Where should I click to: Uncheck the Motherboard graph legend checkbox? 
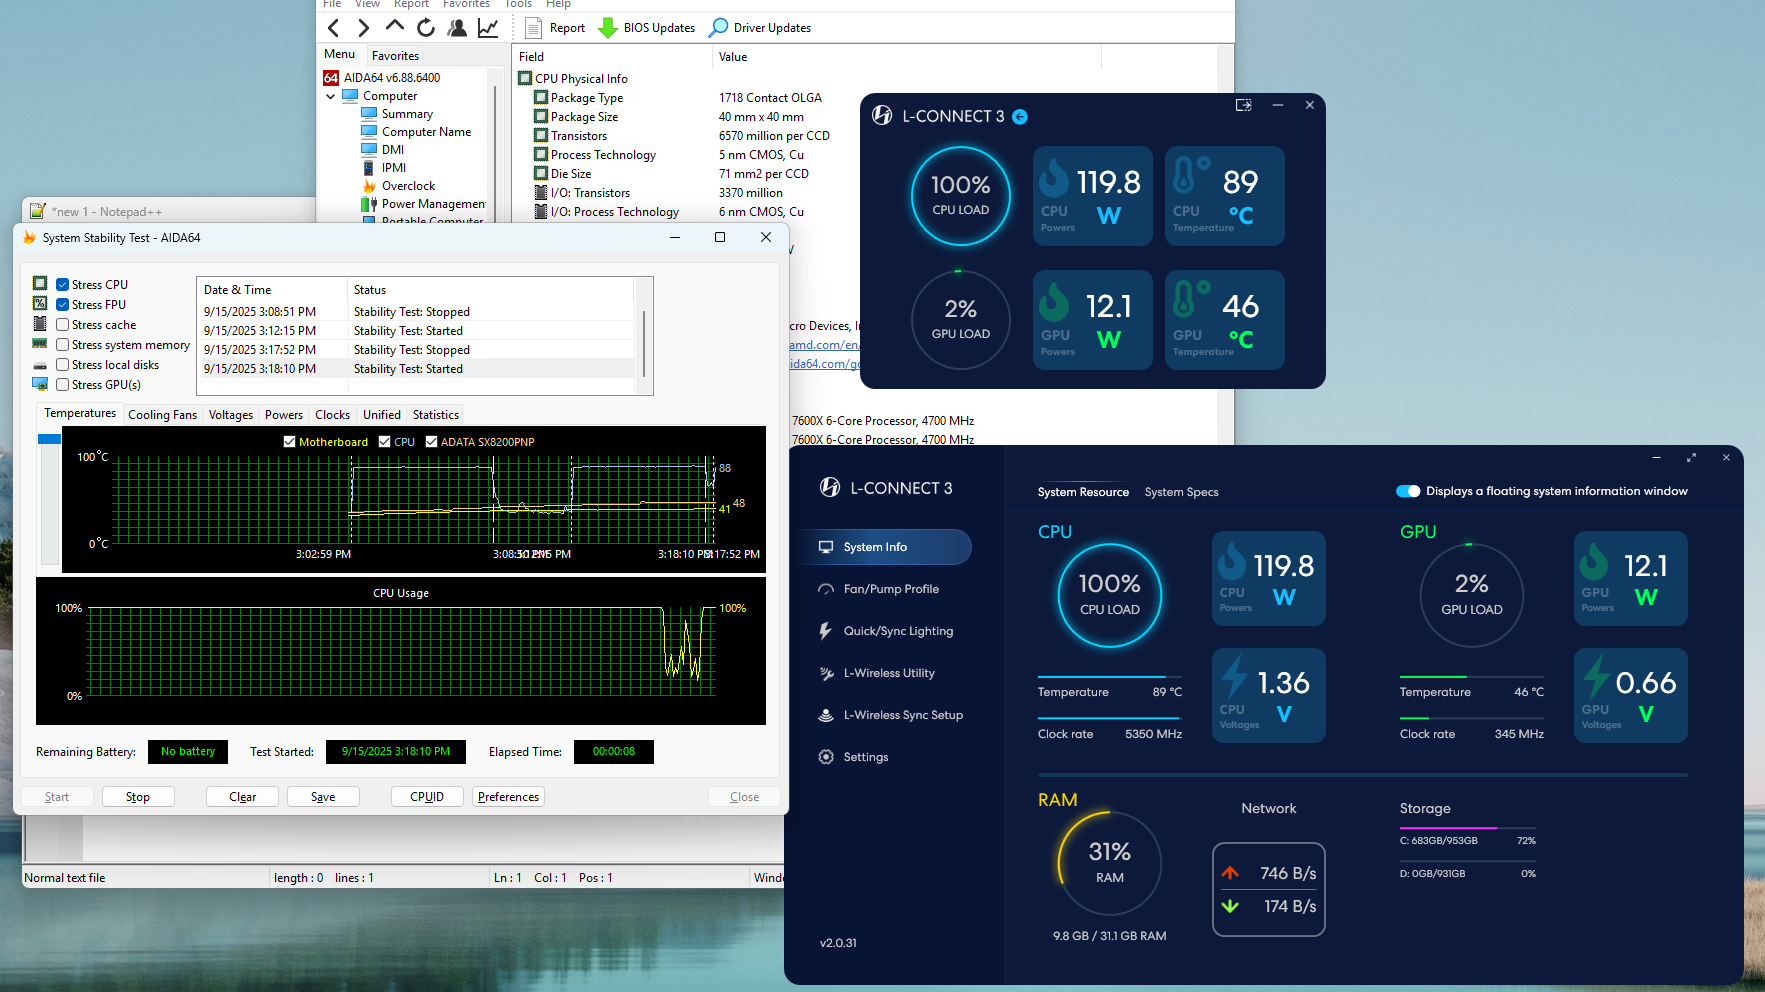[290, 442]
